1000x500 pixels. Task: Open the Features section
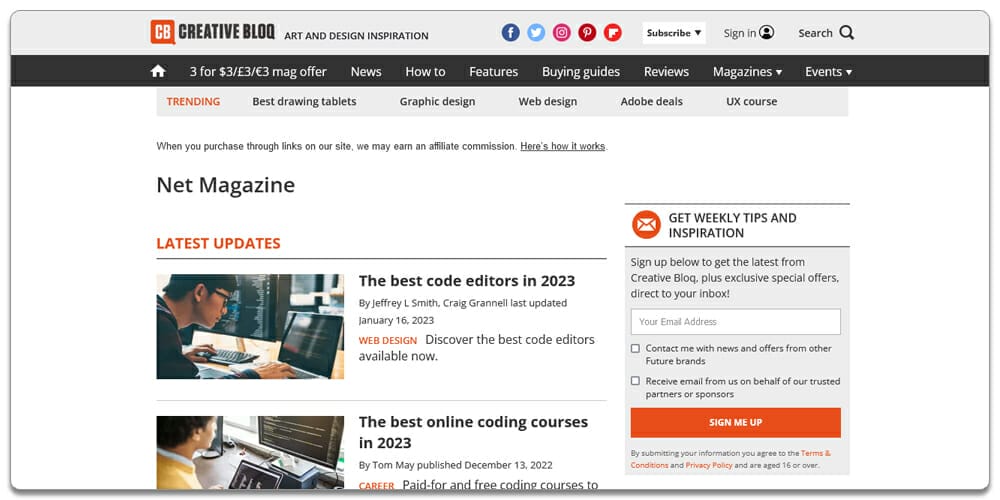[494, 71]
